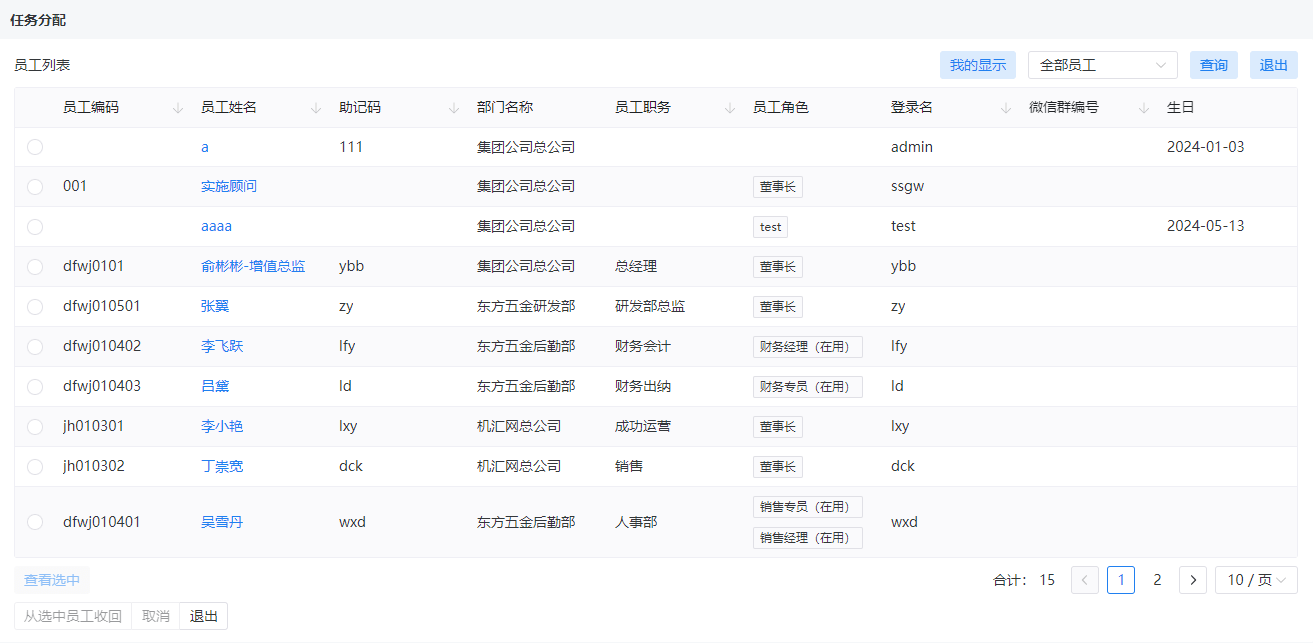Open employee link 李小艳
This screenshot has width=1313, height=643.
pos(222,427)
